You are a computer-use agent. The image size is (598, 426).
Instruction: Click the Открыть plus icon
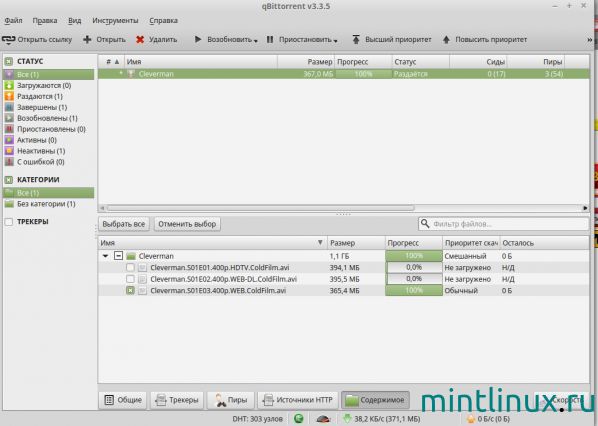click(x=87, y=39)
